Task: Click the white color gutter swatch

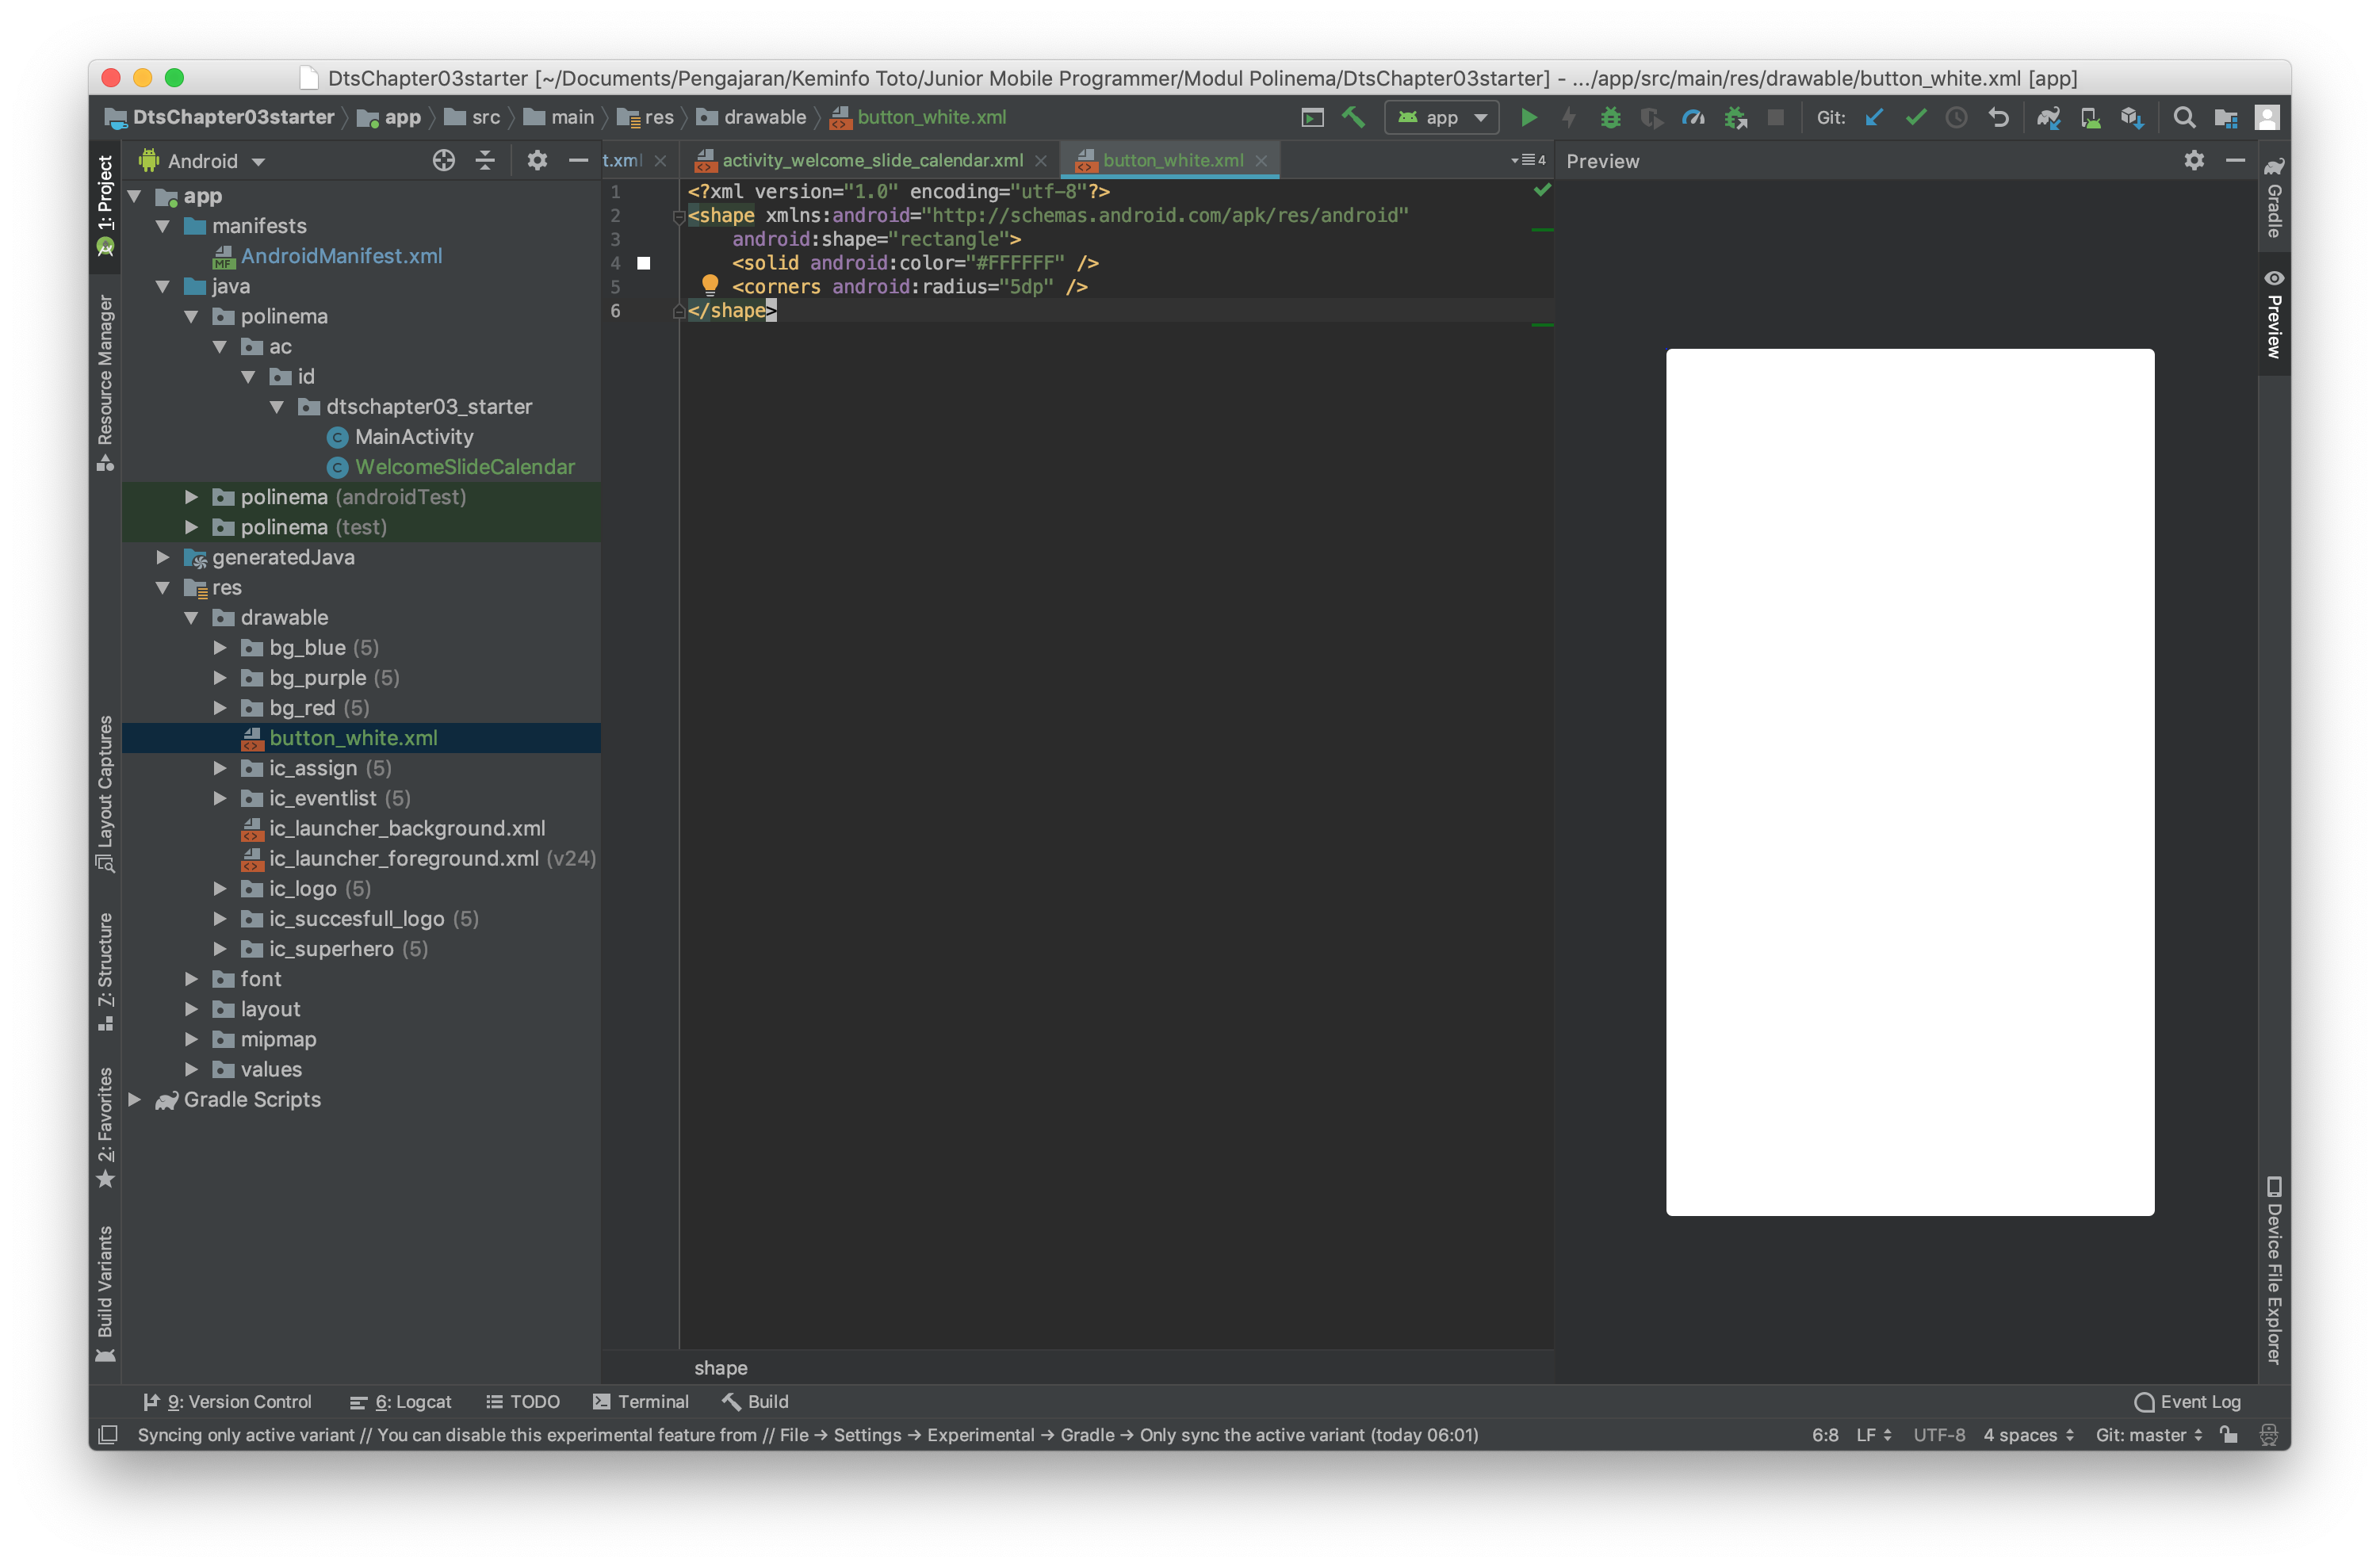Action: [644, 263]
